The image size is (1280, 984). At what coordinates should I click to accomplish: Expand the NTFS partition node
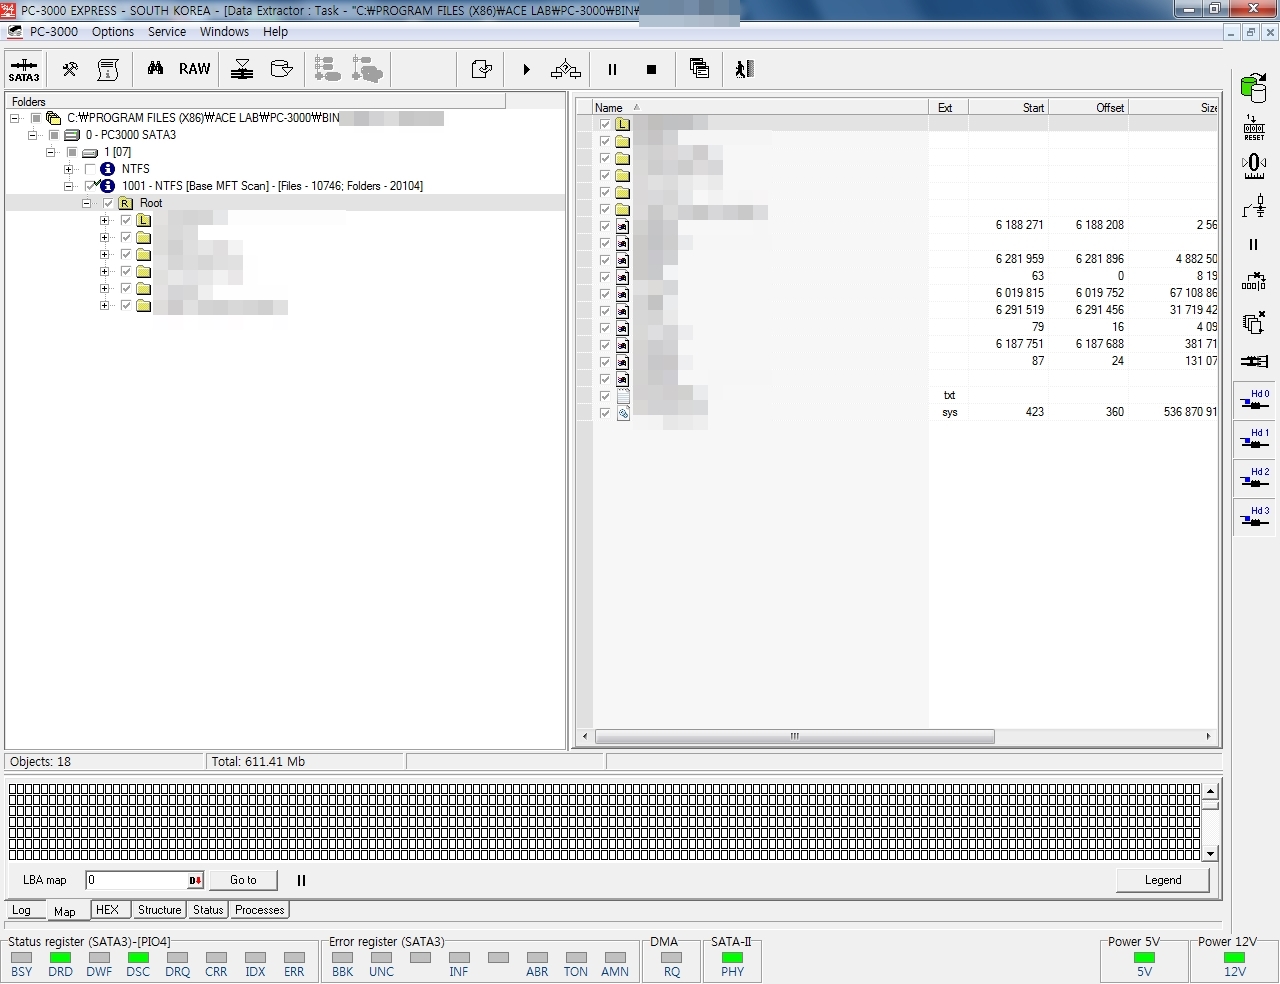(69, 169)
